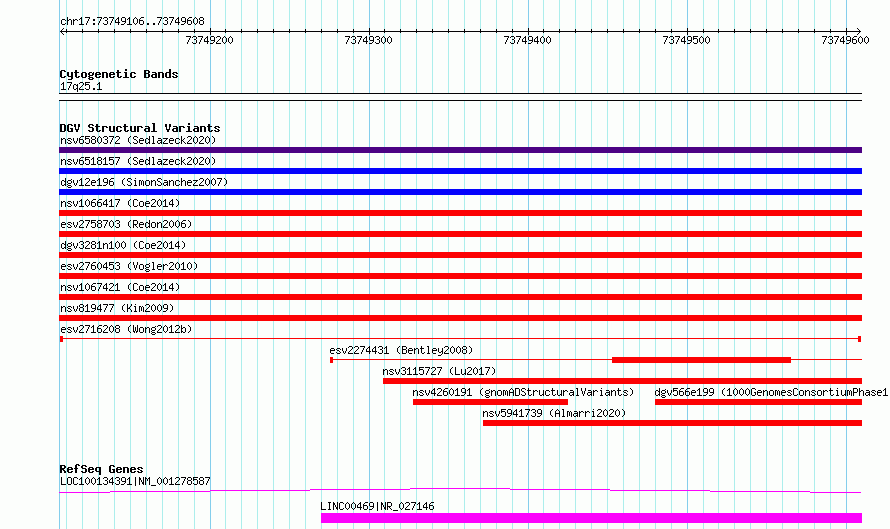Select gene label LINC00469|NR_027146
The width and height of the screenshot is (890, 529).
click(377, 506)
